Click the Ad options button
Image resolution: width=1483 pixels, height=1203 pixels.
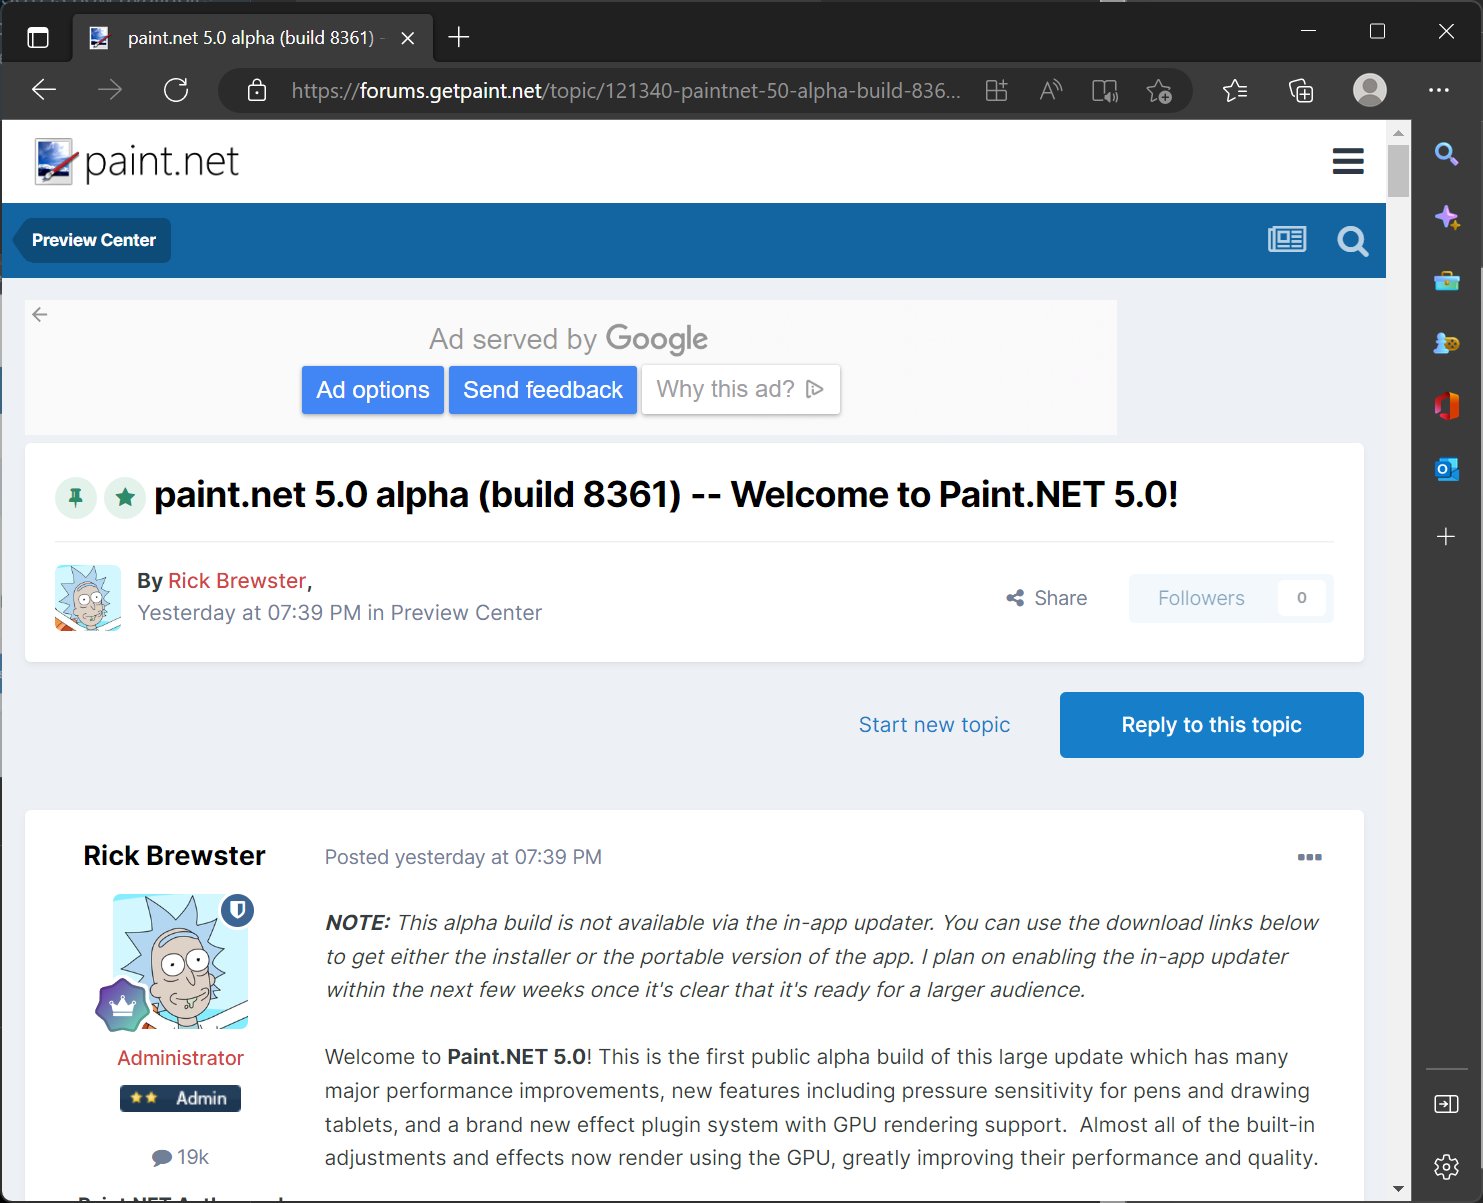coord(373,390)
